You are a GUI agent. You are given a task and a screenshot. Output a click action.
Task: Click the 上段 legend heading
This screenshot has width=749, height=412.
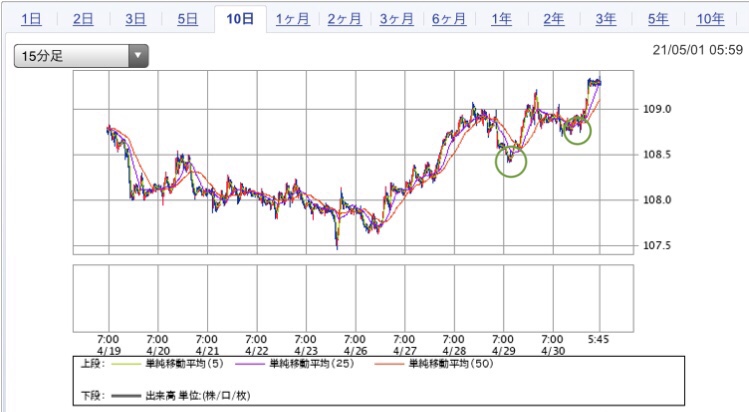[93, 364]
